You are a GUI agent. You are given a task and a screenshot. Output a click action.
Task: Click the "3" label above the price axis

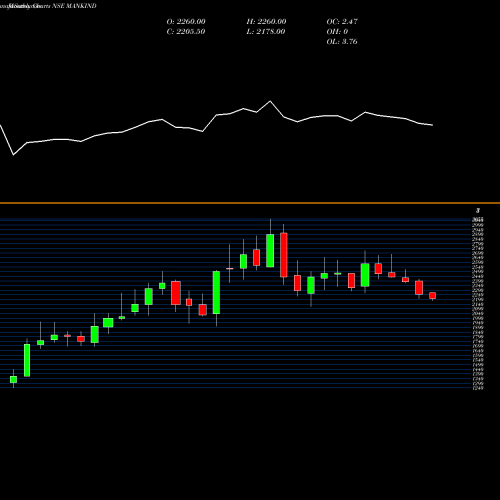[x=478, y=211]
